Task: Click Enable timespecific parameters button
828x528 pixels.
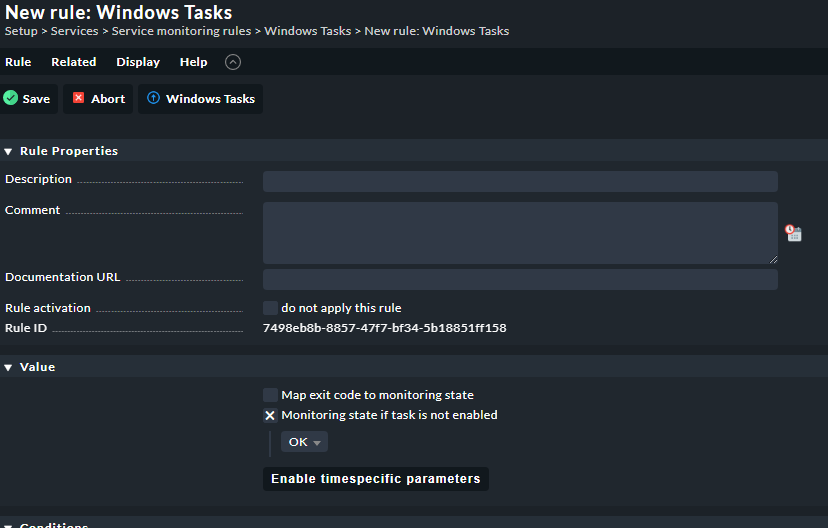Action: [x=375, y=479]
